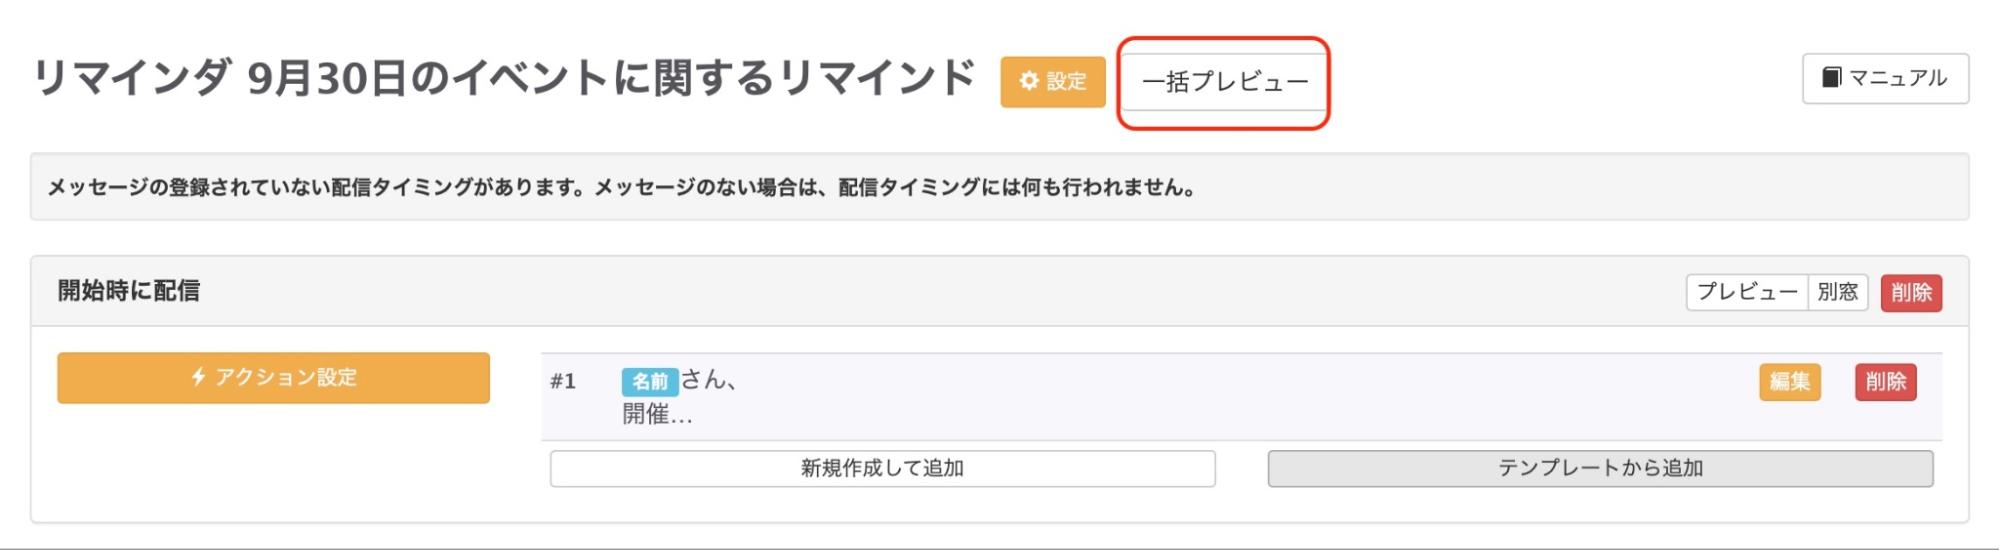This screenshot has width=1999, height=550.
Task: Open the マニュアル manual button
Action: pyautogui.click(x=1885, y=78)
